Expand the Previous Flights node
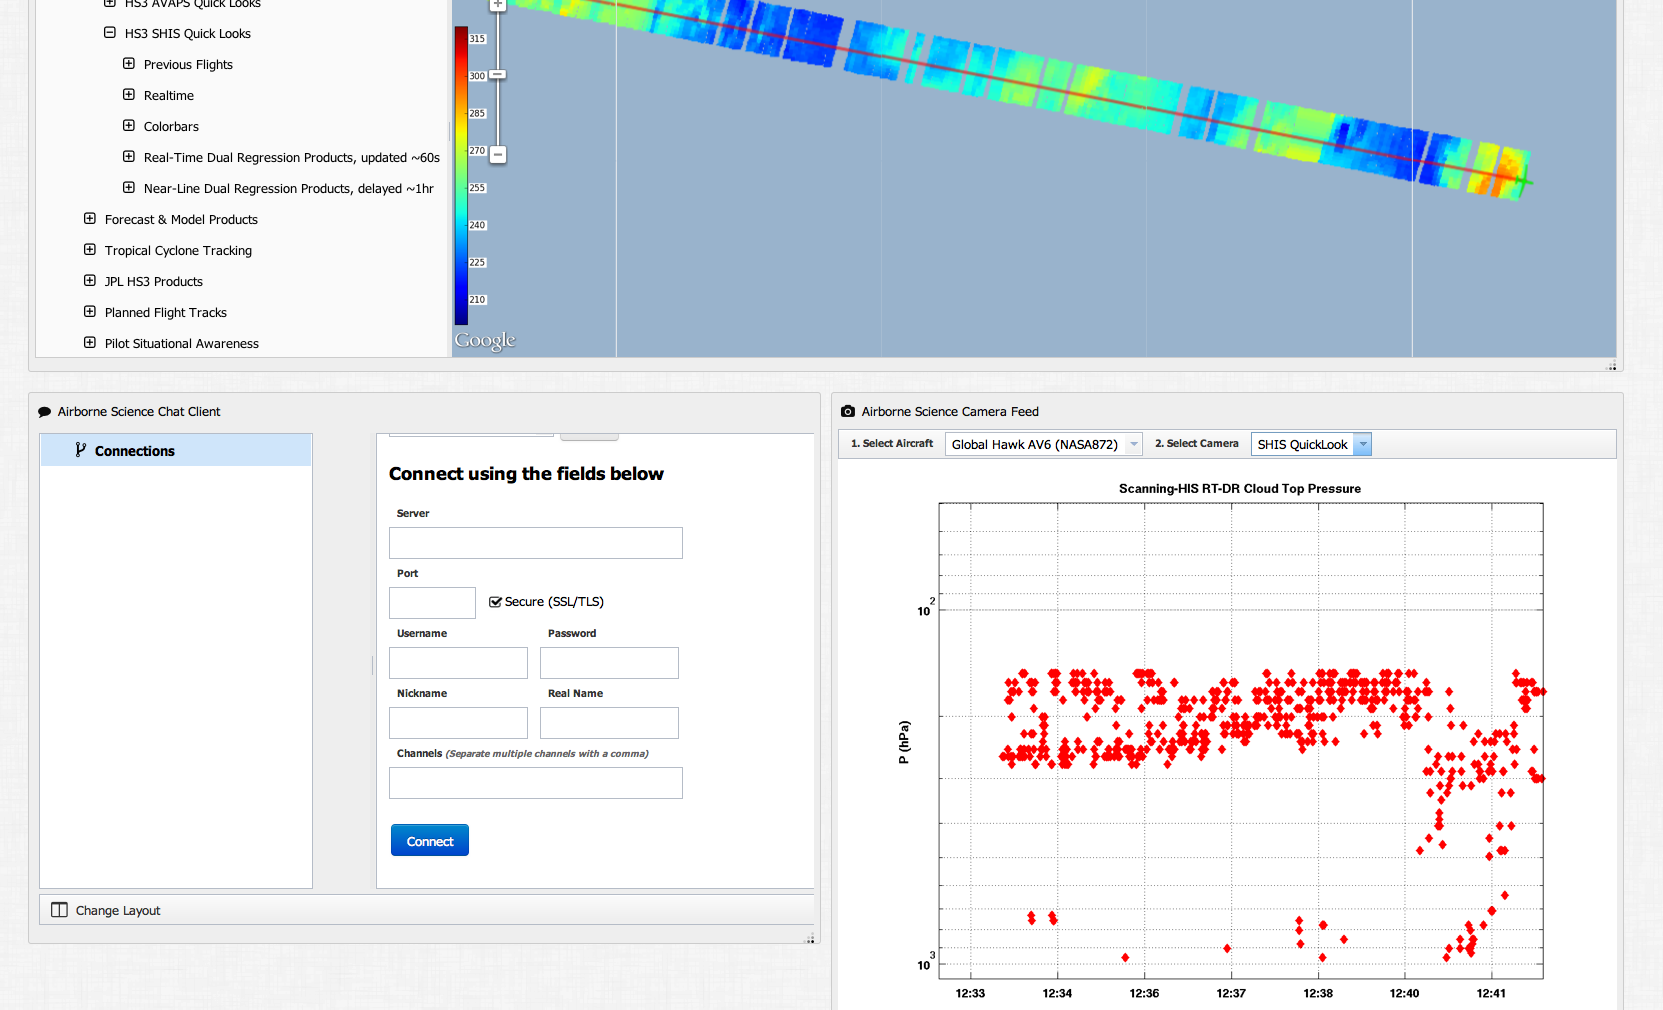Image resolution: width=1663 pixels, height=1010 pixels. (129, 64)
